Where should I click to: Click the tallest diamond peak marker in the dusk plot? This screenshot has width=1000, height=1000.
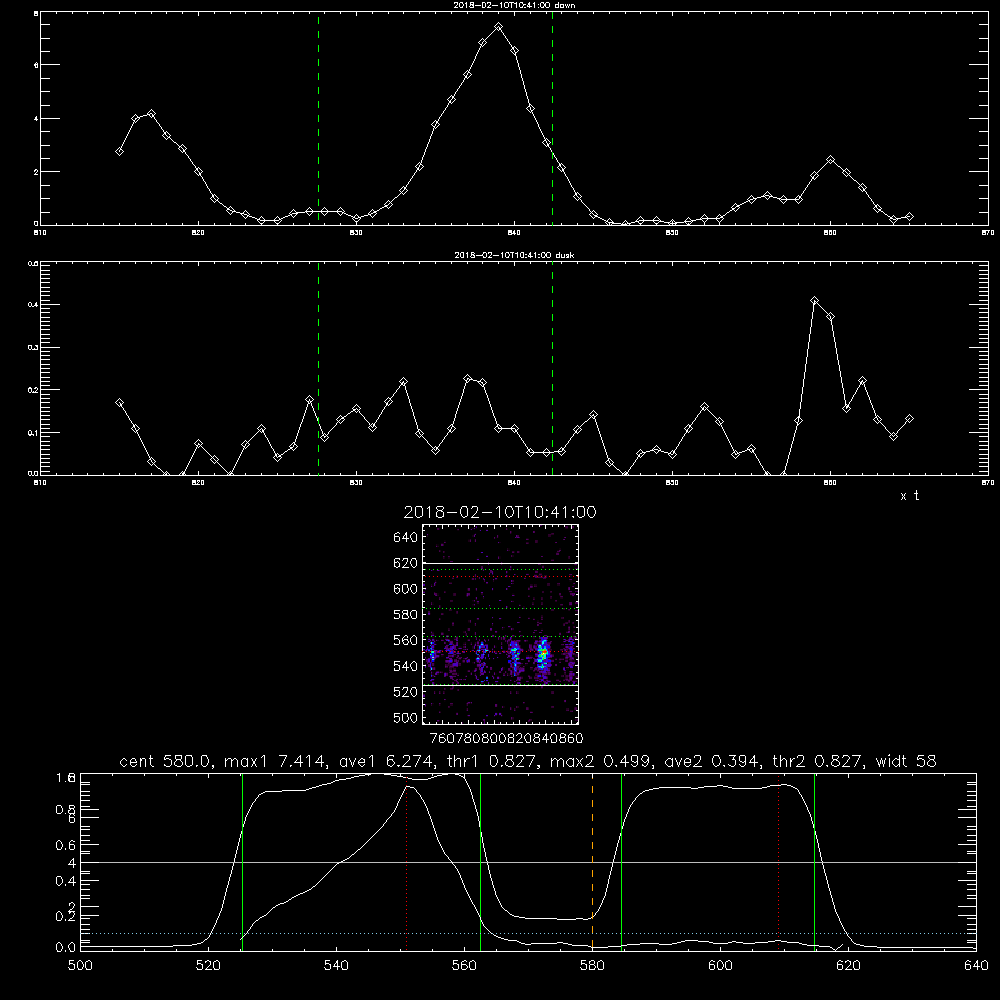point(814,300)
